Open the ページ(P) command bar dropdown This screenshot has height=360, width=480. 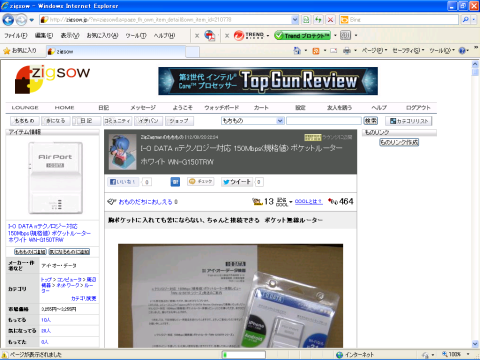(x=374, y=51)
